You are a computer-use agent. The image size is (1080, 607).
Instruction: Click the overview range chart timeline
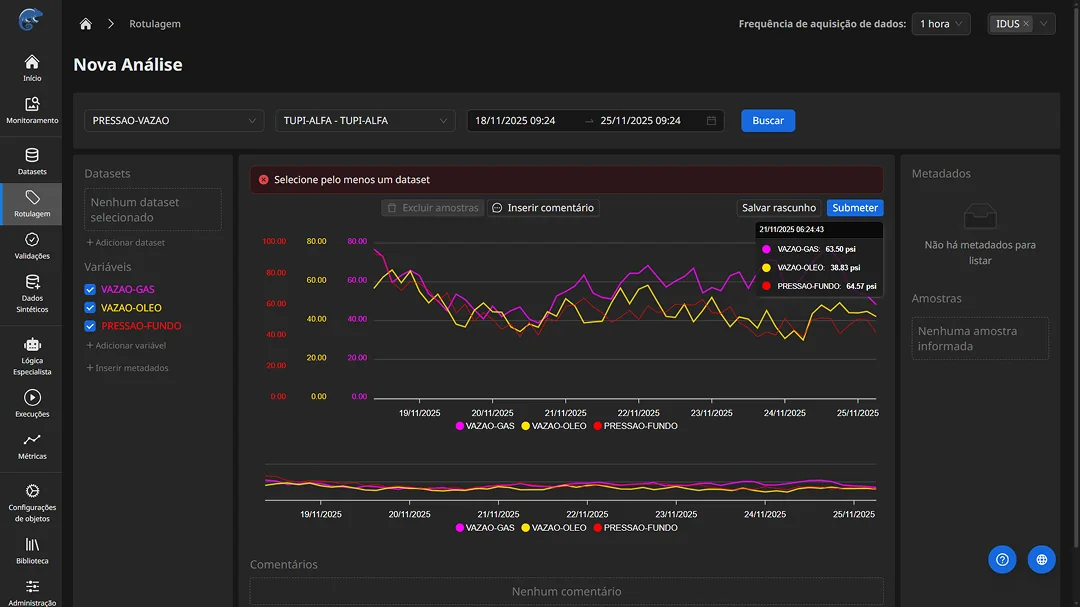(570, 483)
